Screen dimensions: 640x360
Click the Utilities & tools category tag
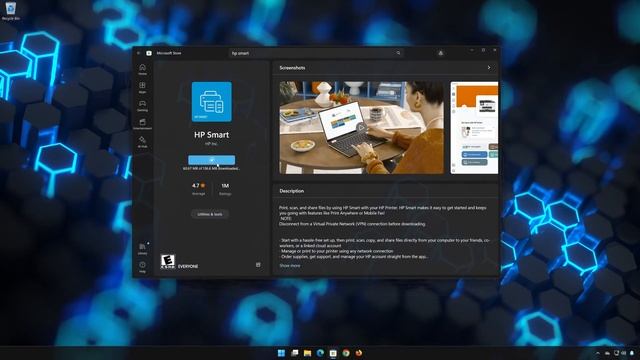pos(210,214)
